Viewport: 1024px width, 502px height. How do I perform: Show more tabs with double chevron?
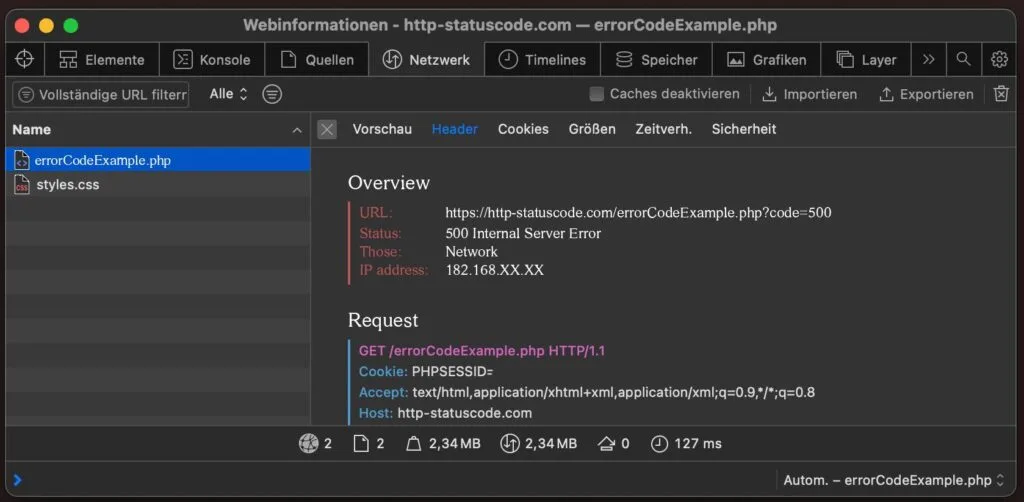point(929,59)
